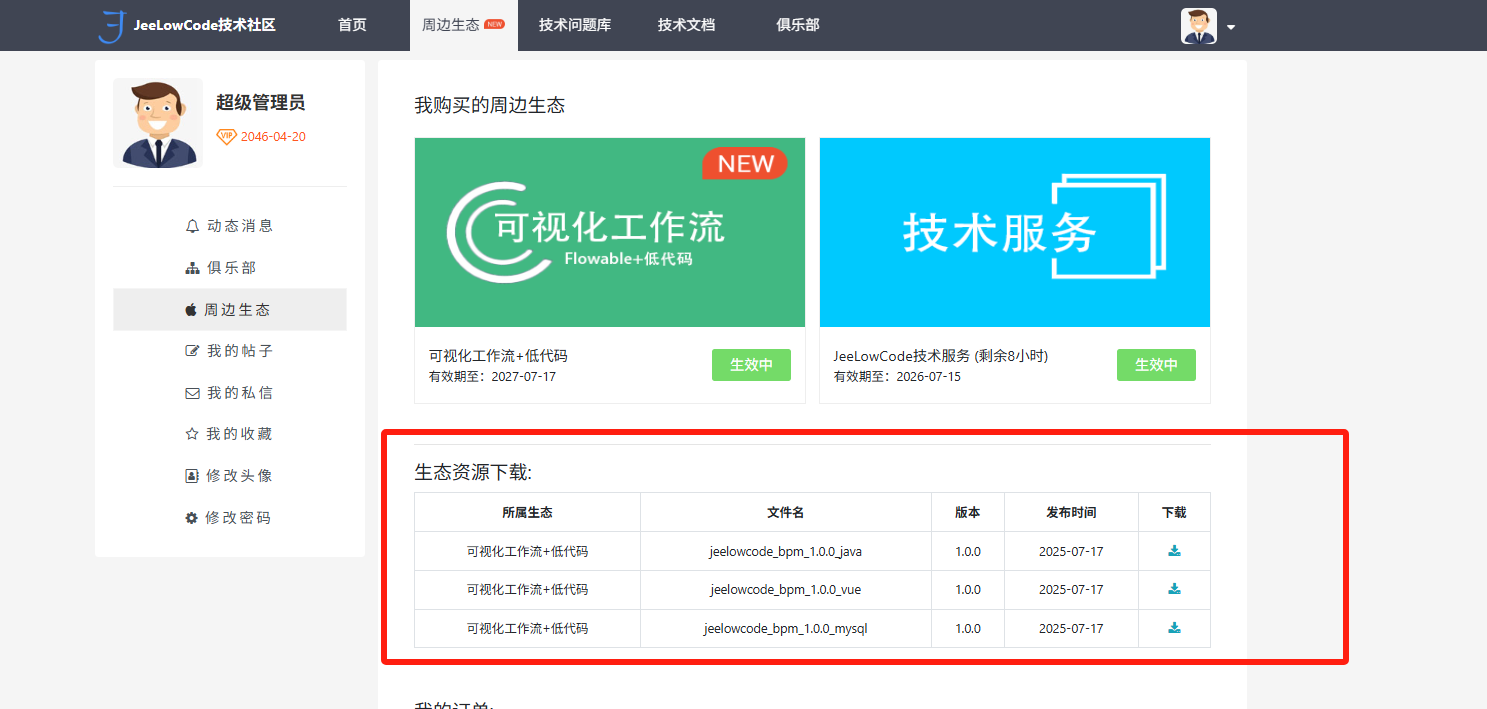Go to 技术问题库 in top navigation

[x=574, y=25]
